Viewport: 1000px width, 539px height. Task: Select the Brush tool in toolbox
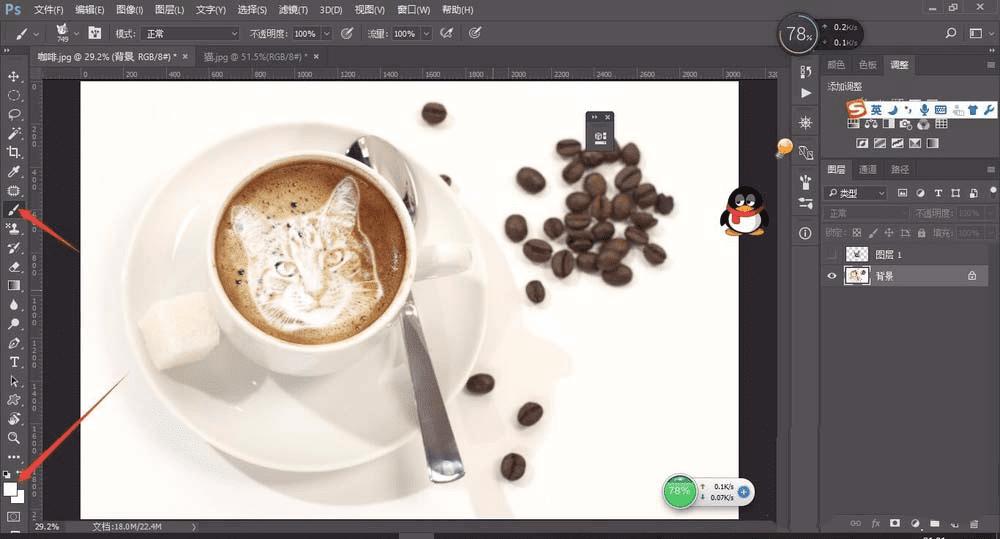point(14,210)
